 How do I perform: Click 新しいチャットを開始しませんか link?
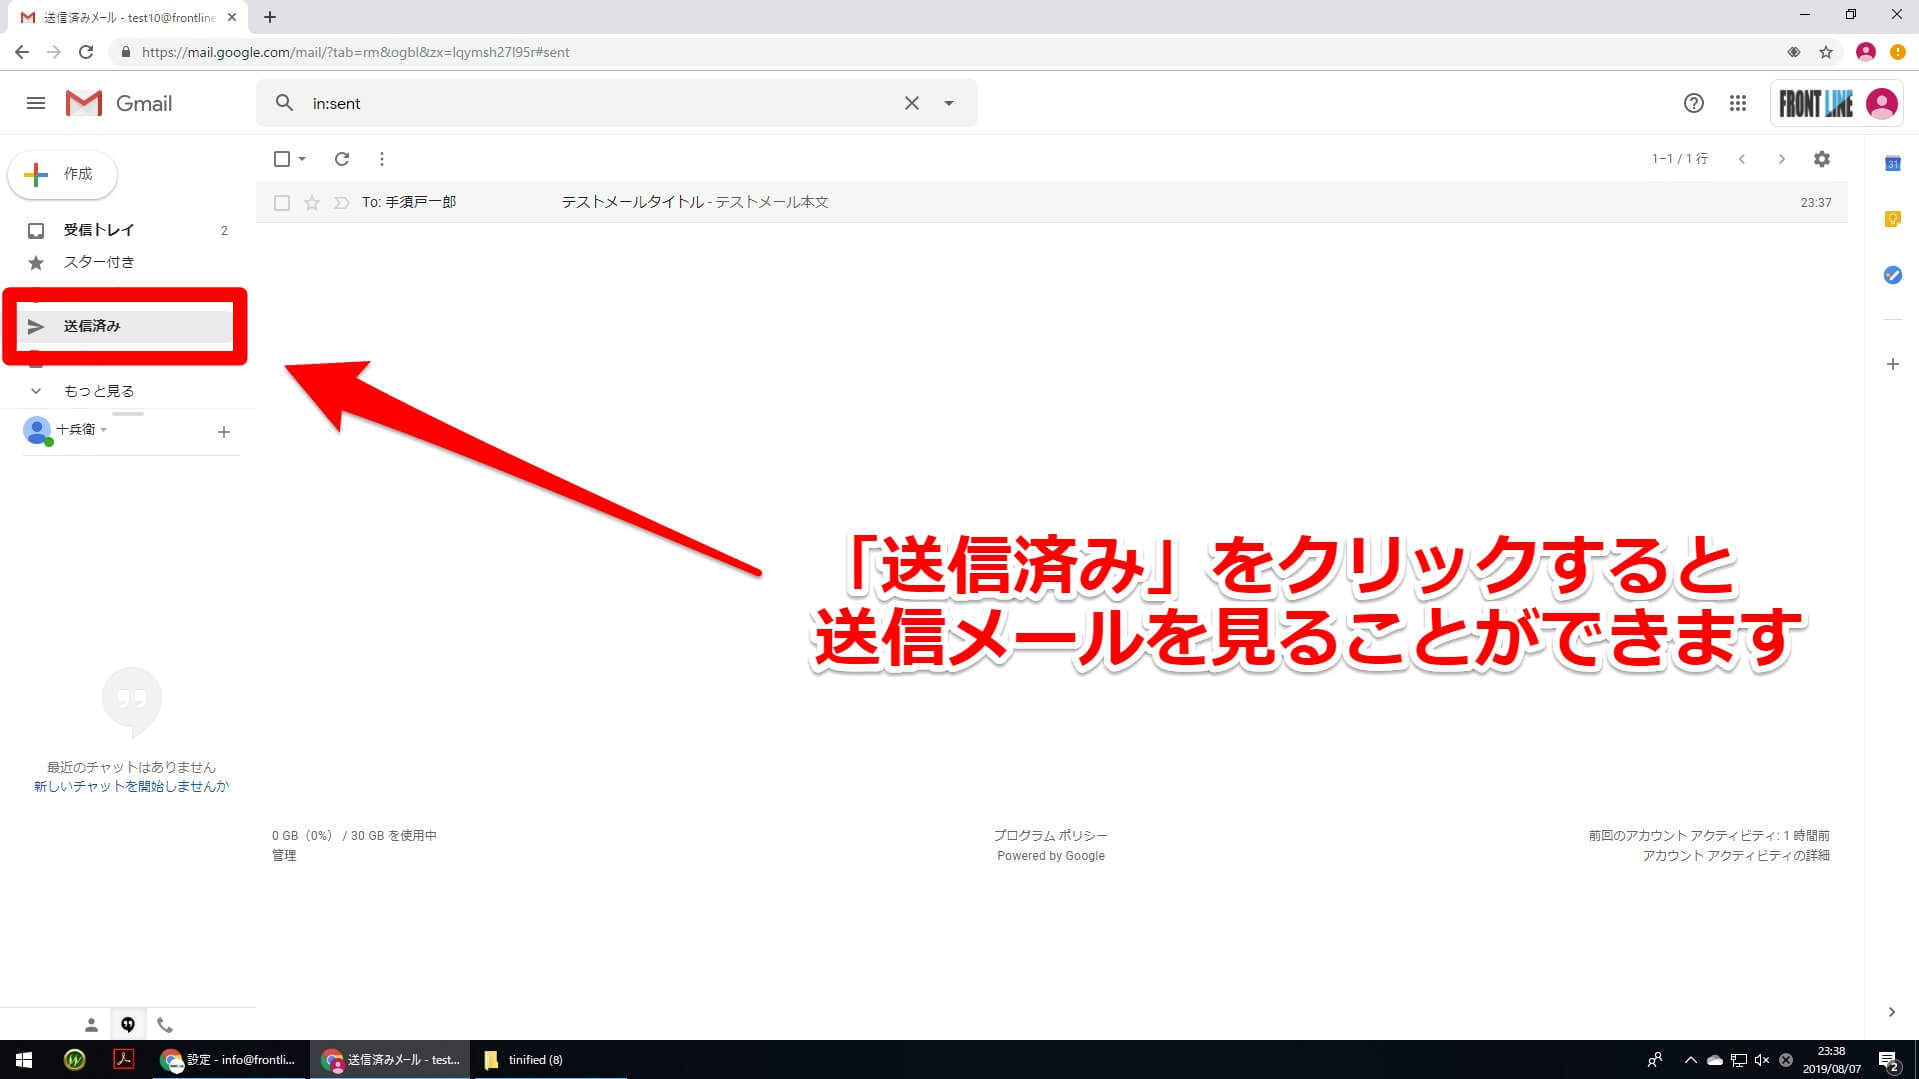pyautogui.click(x=131, y=786)
